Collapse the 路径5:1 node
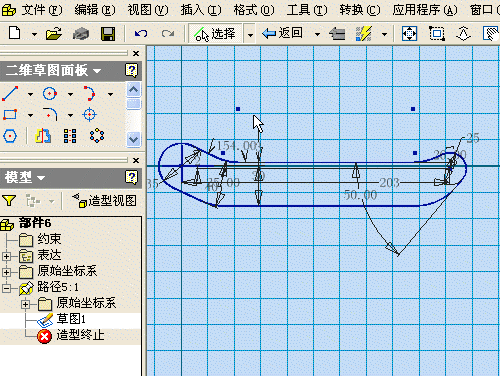Viewport: 500px width, 376px height. click(x=6, y=288)
